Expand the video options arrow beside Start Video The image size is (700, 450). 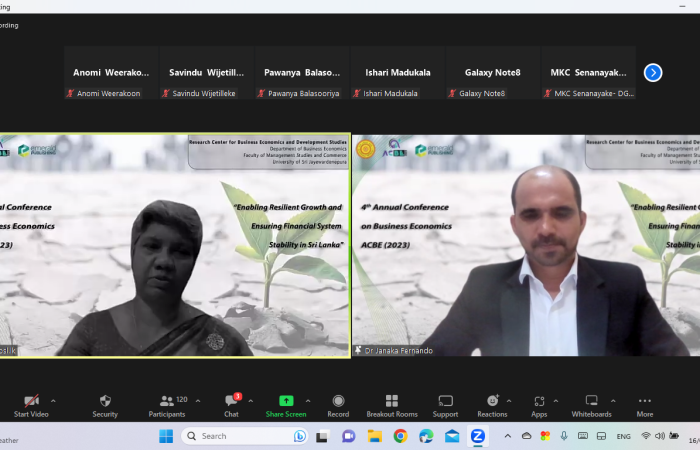[x=53, y=400]
